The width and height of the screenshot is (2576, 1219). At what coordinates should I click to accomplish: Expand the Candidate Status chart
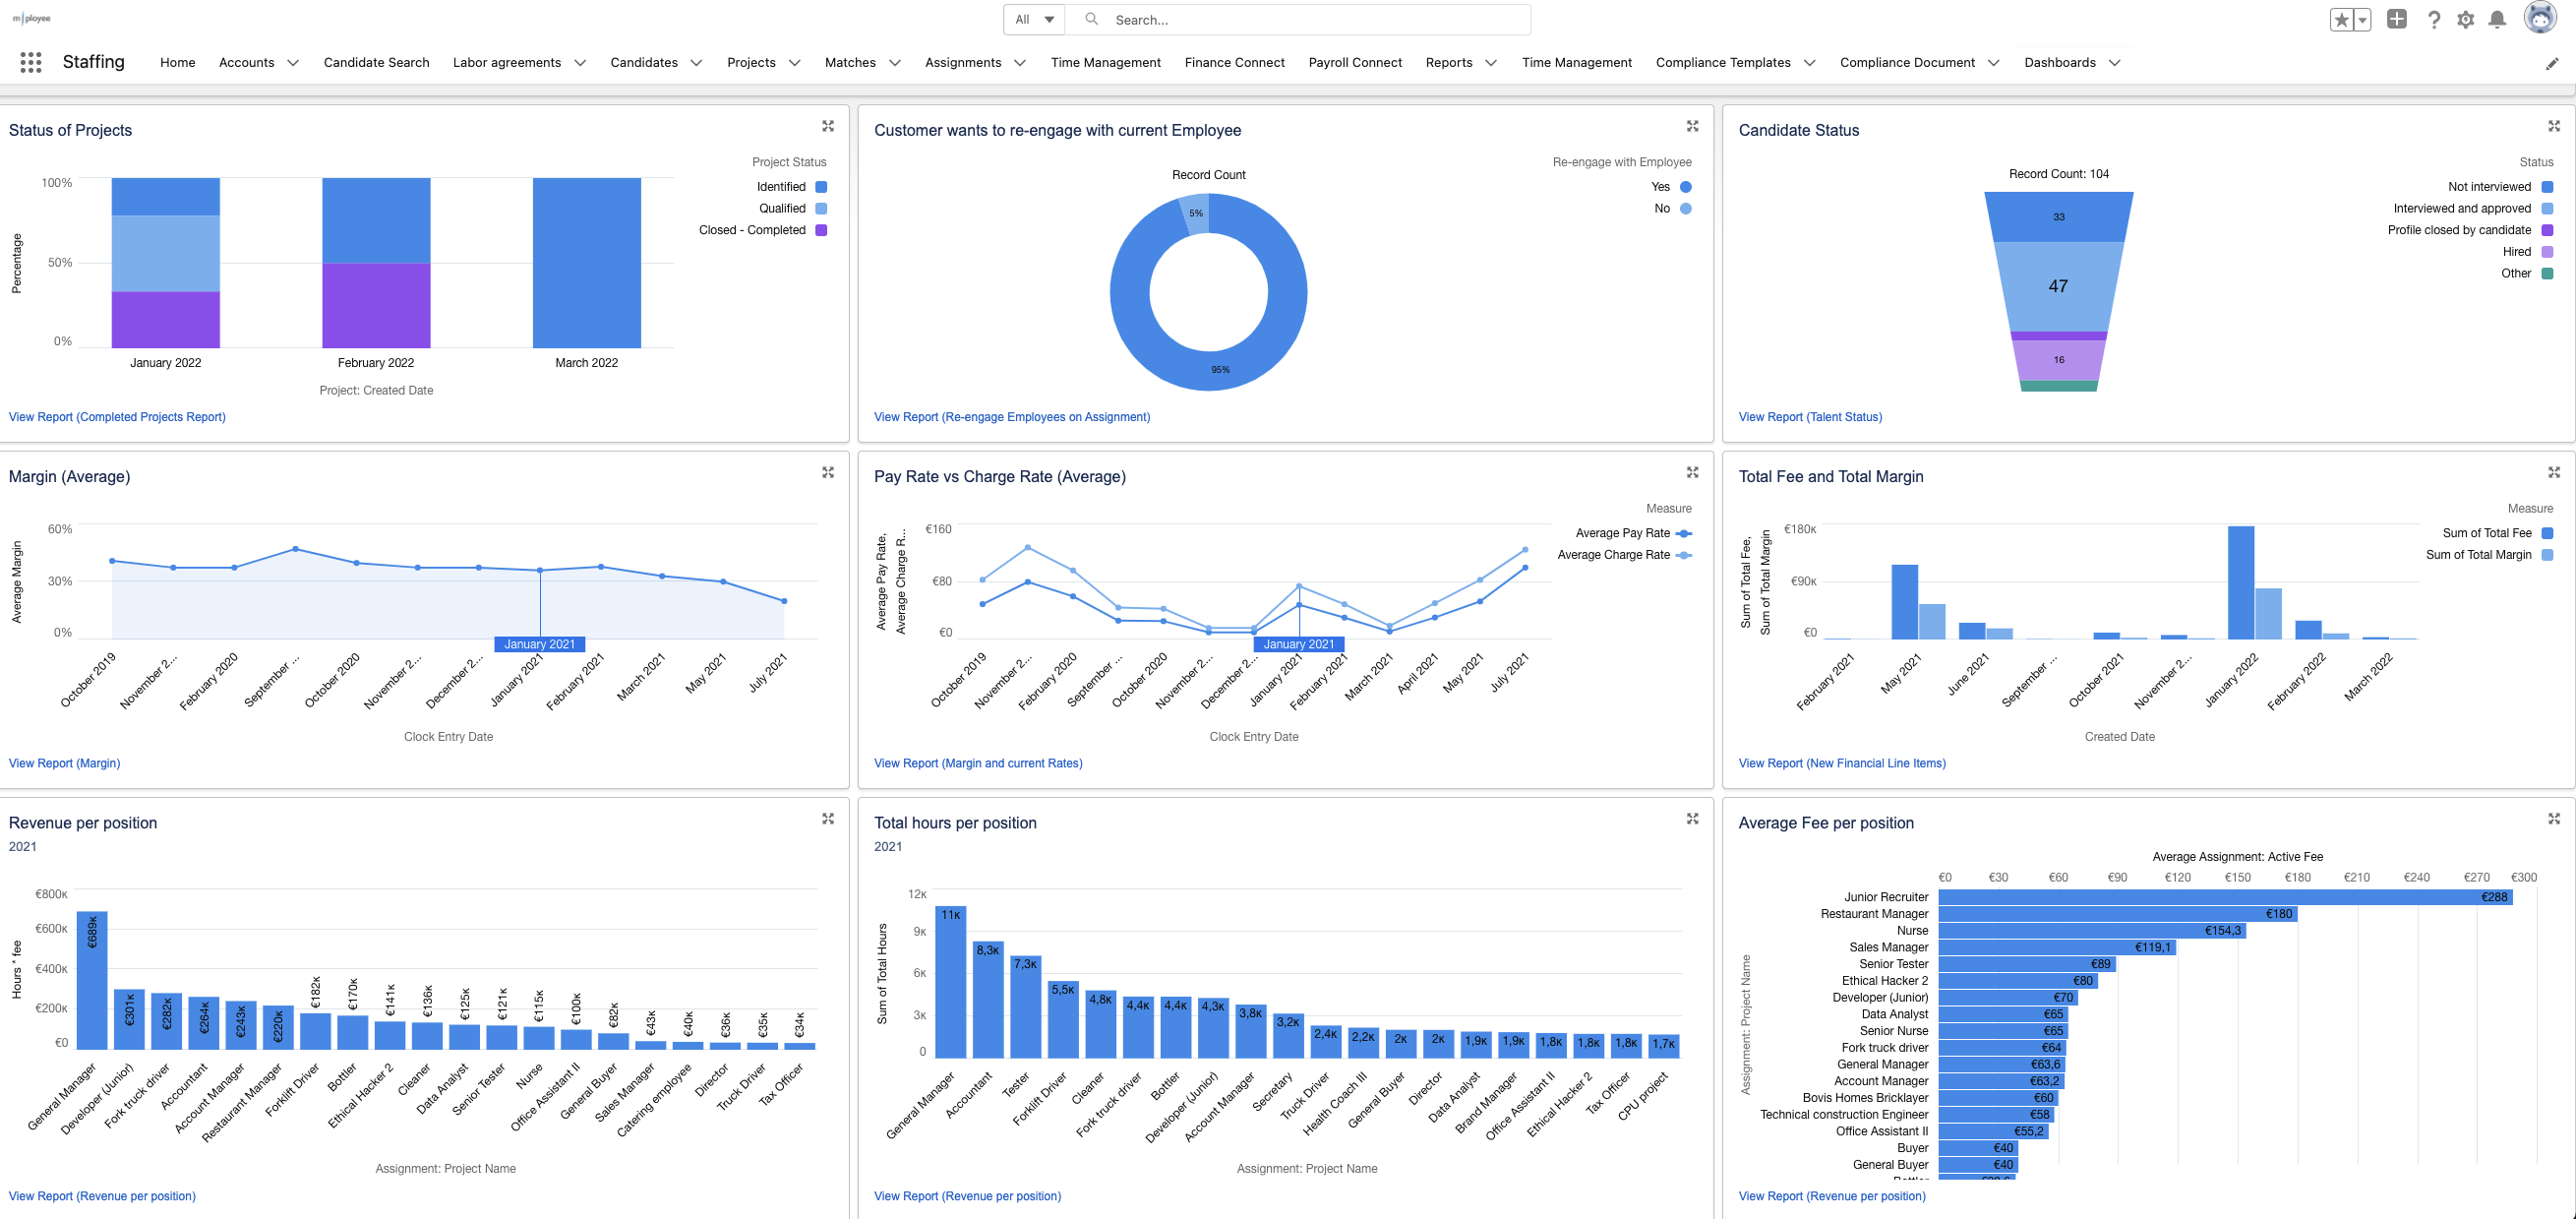click(x=2554, y=126)
